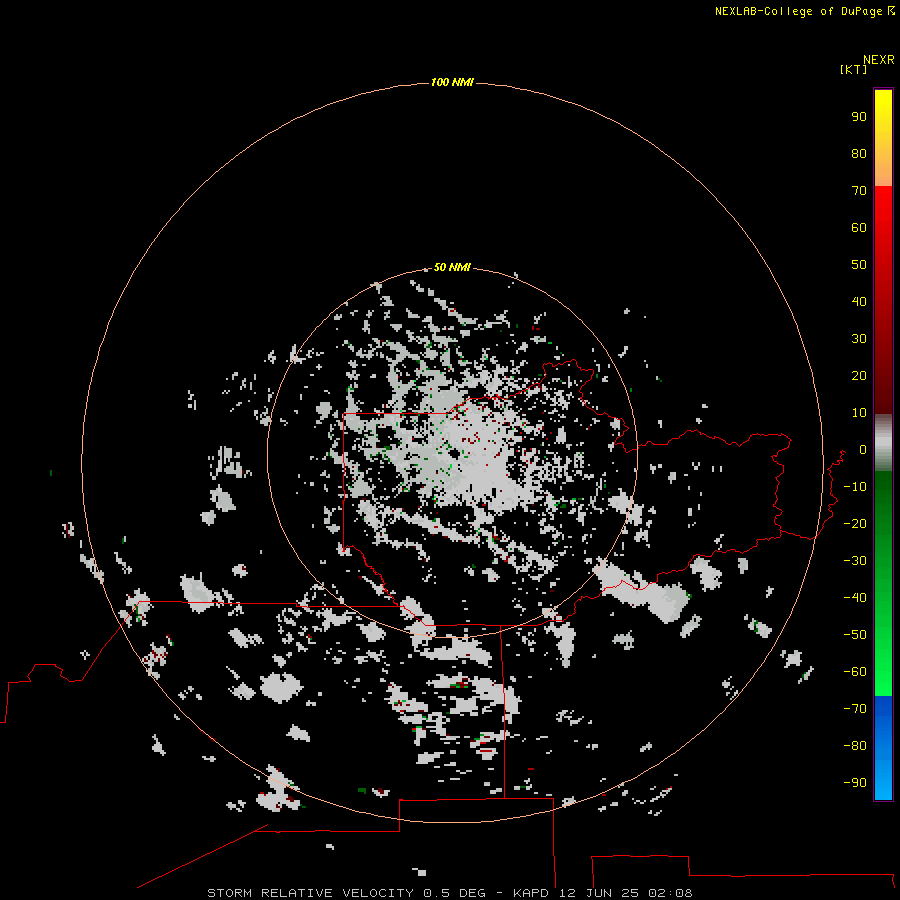Click the -70 value on the velocity scale

coord(855,709)
